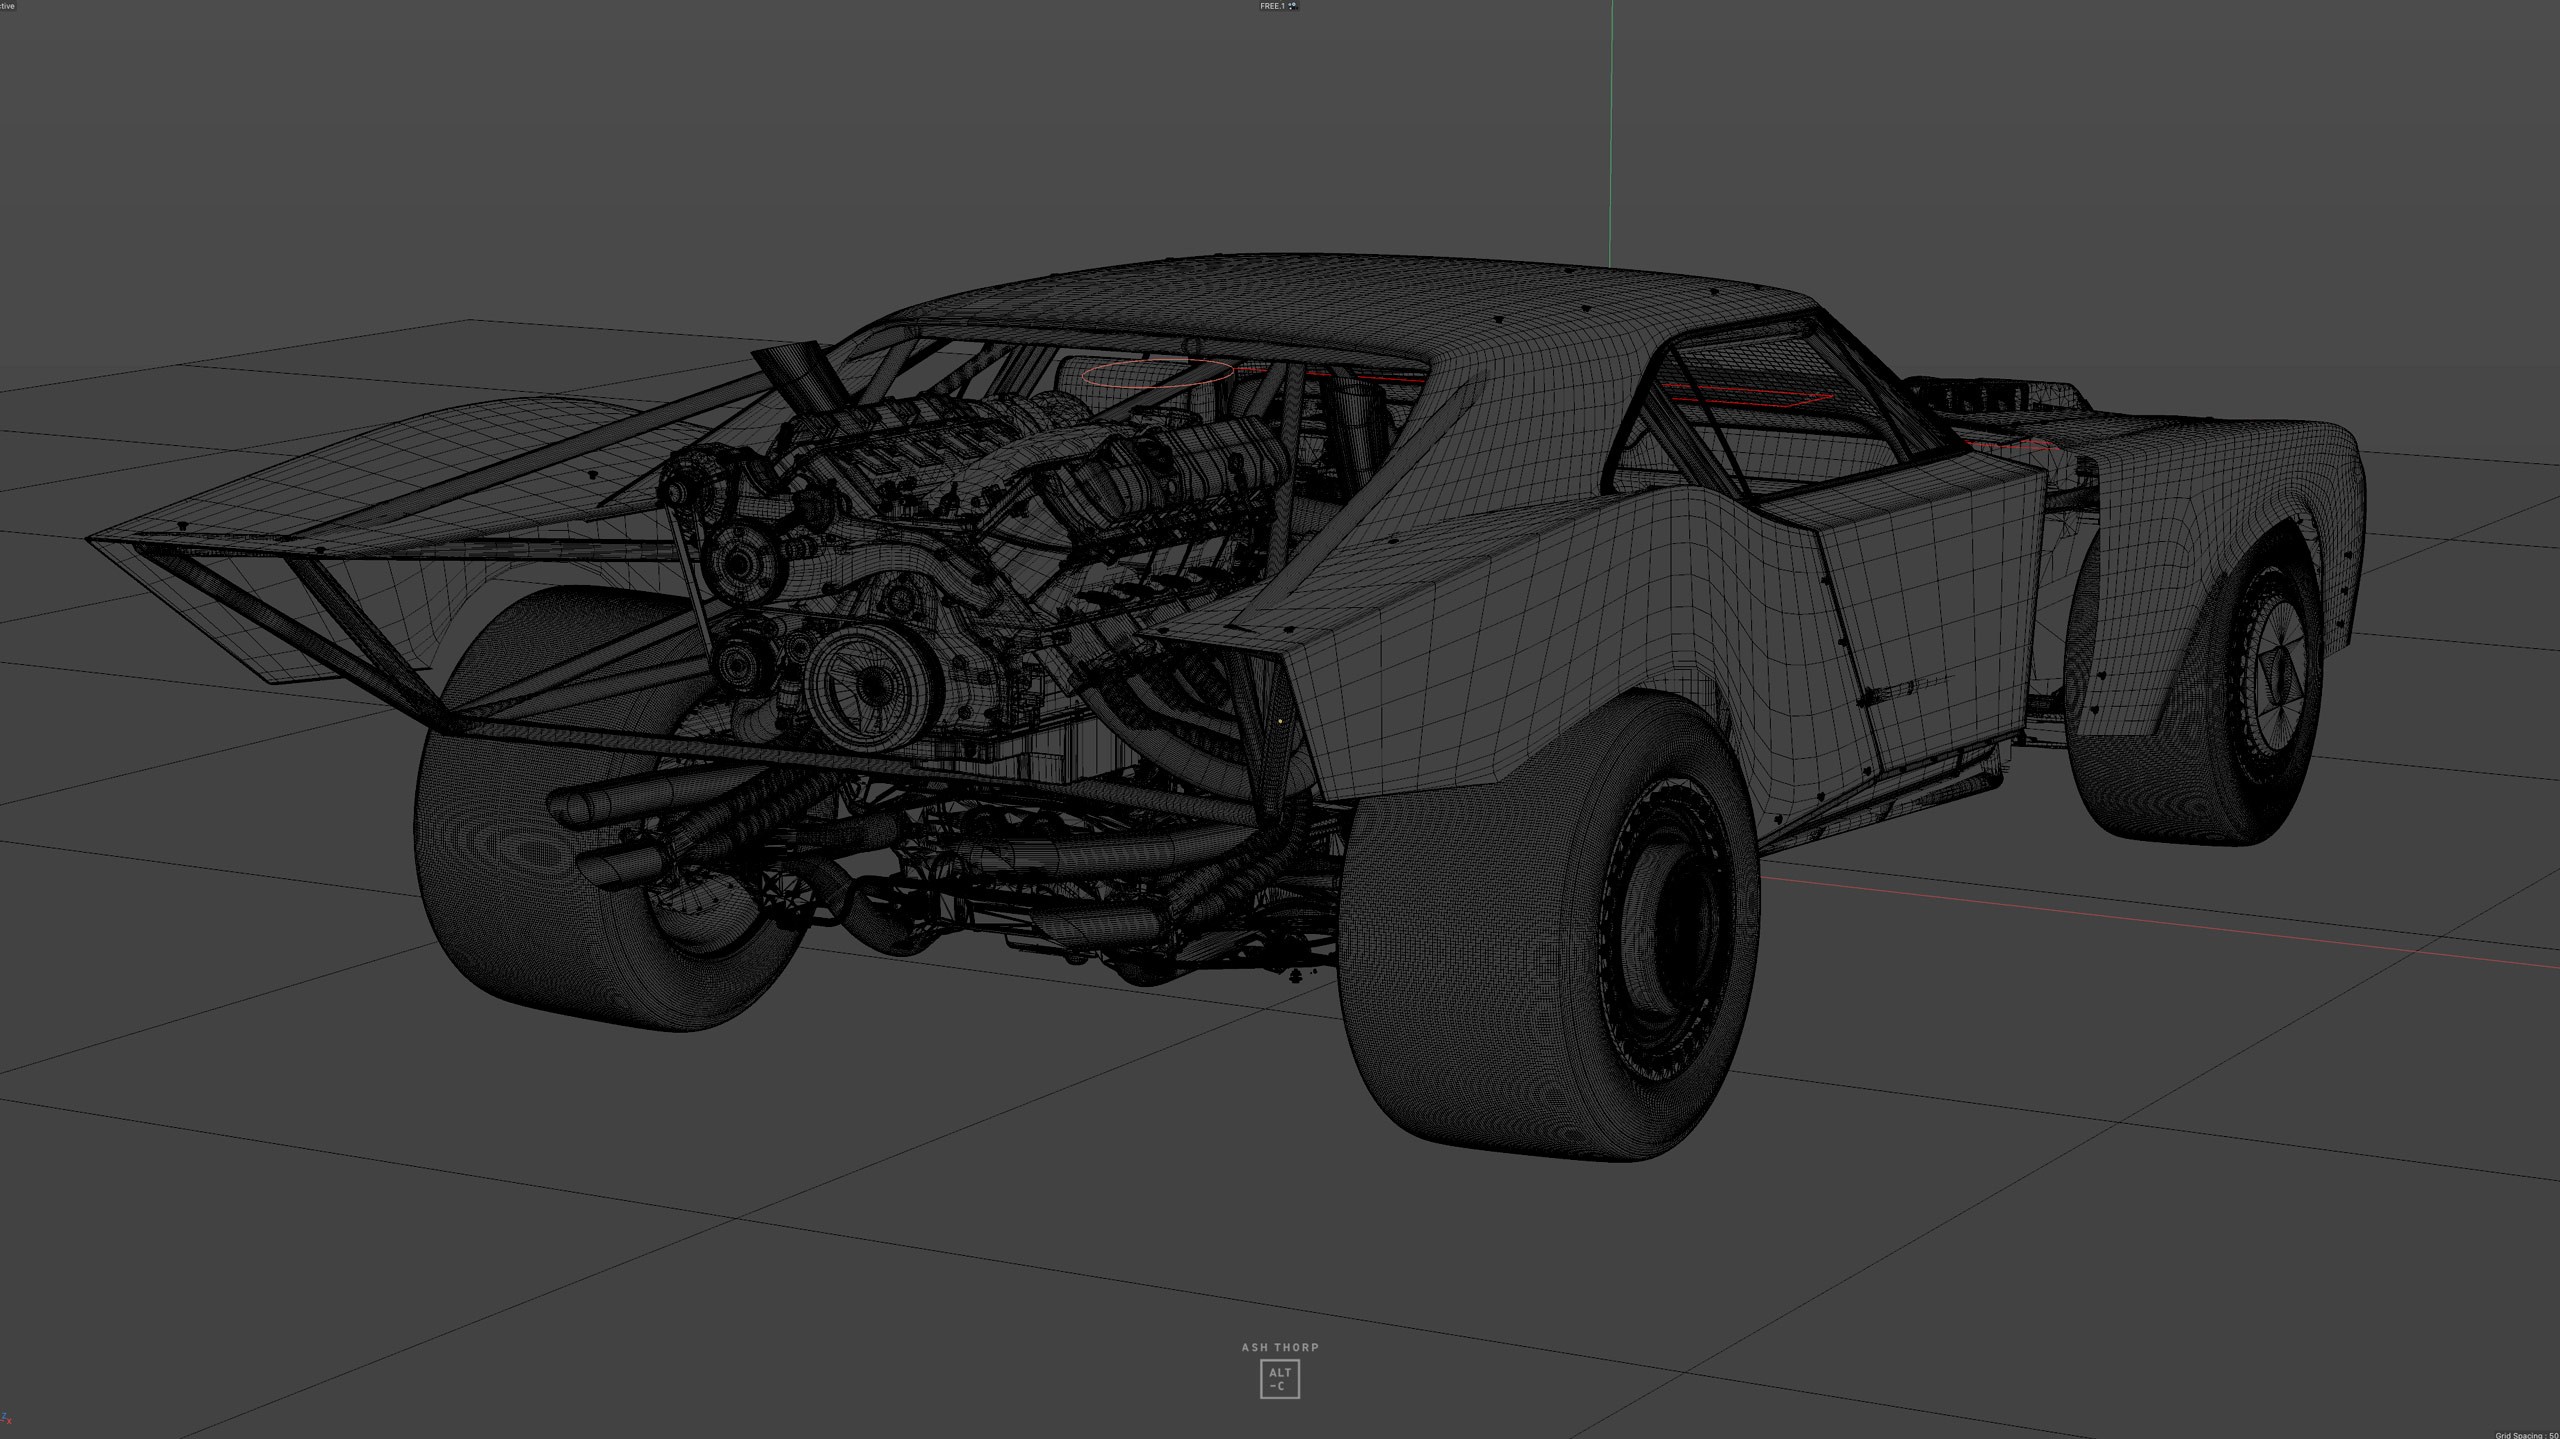Click the green vertical Y-axis line
The image size is (2560, 1439).
point(1611,130)
